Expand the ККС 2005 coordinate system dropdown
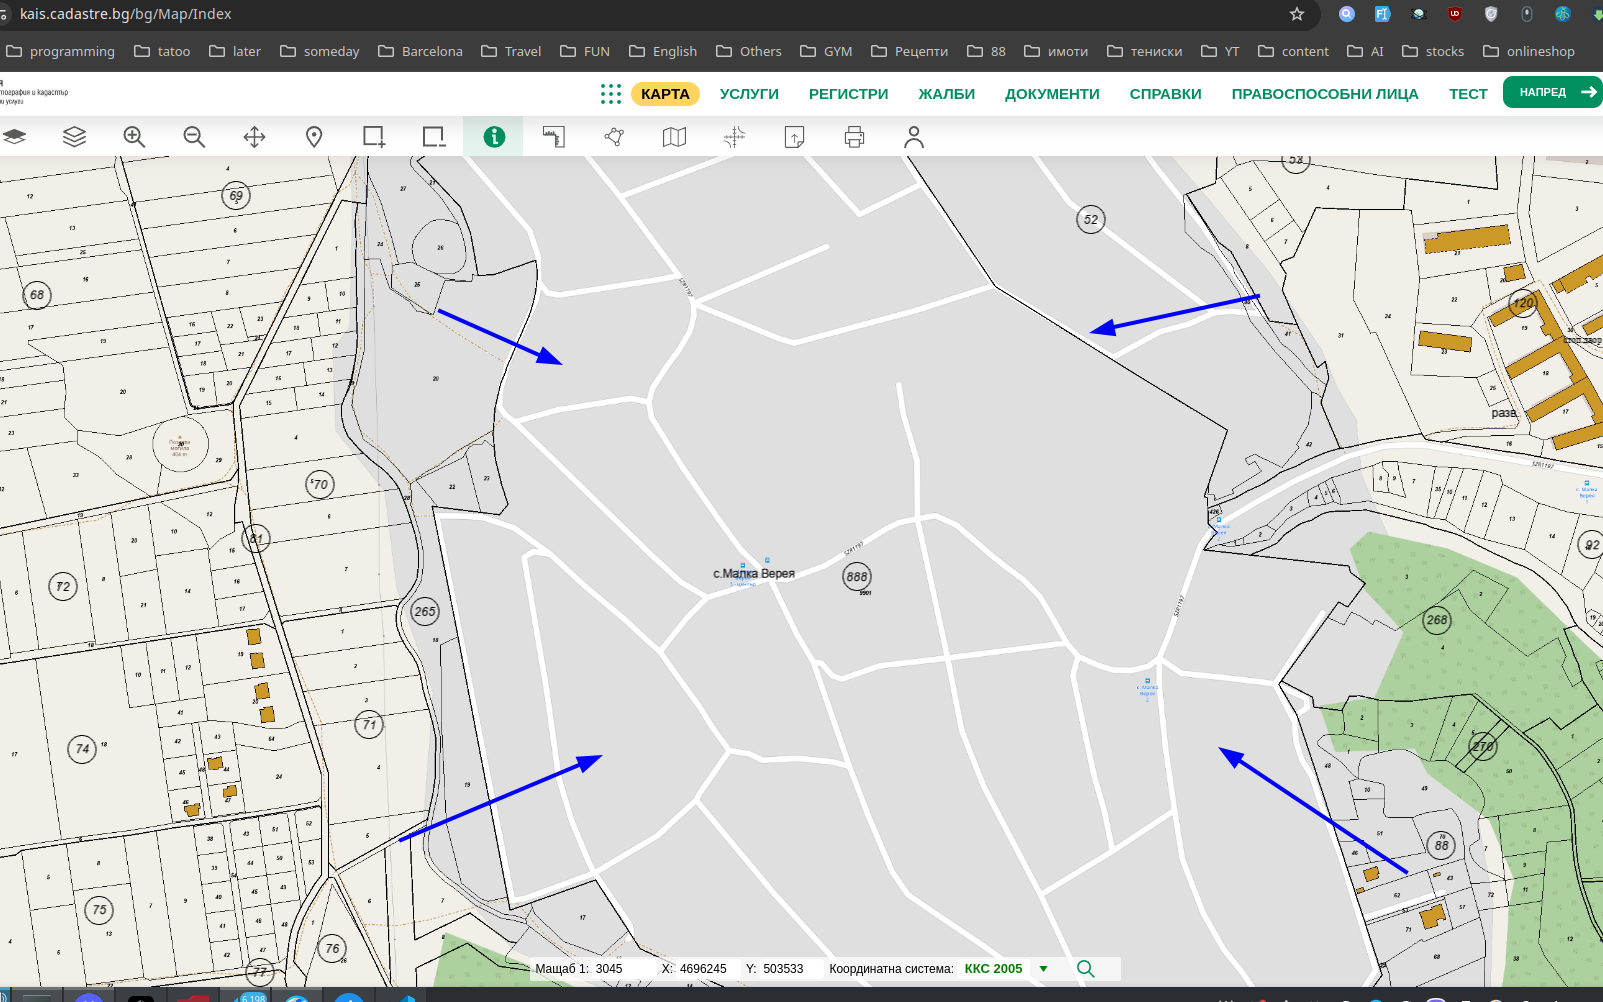The width and height of the screenshot is (1603, 1002). (x=1043, y=969)
